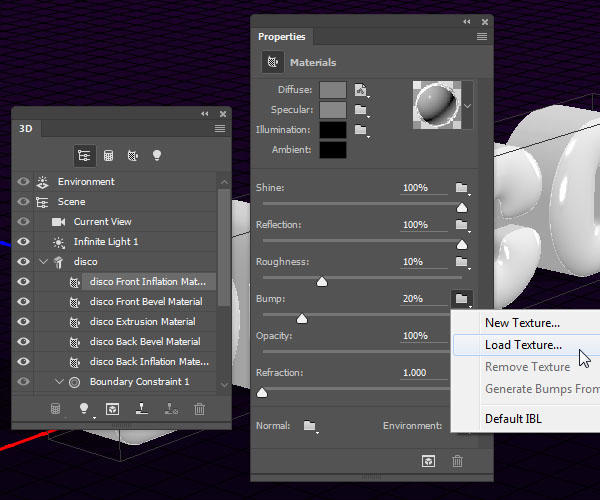This screenshot has width=600, height=500.
Task: Click the Normal texture folder icon
Action: click(x=311, y=426)
